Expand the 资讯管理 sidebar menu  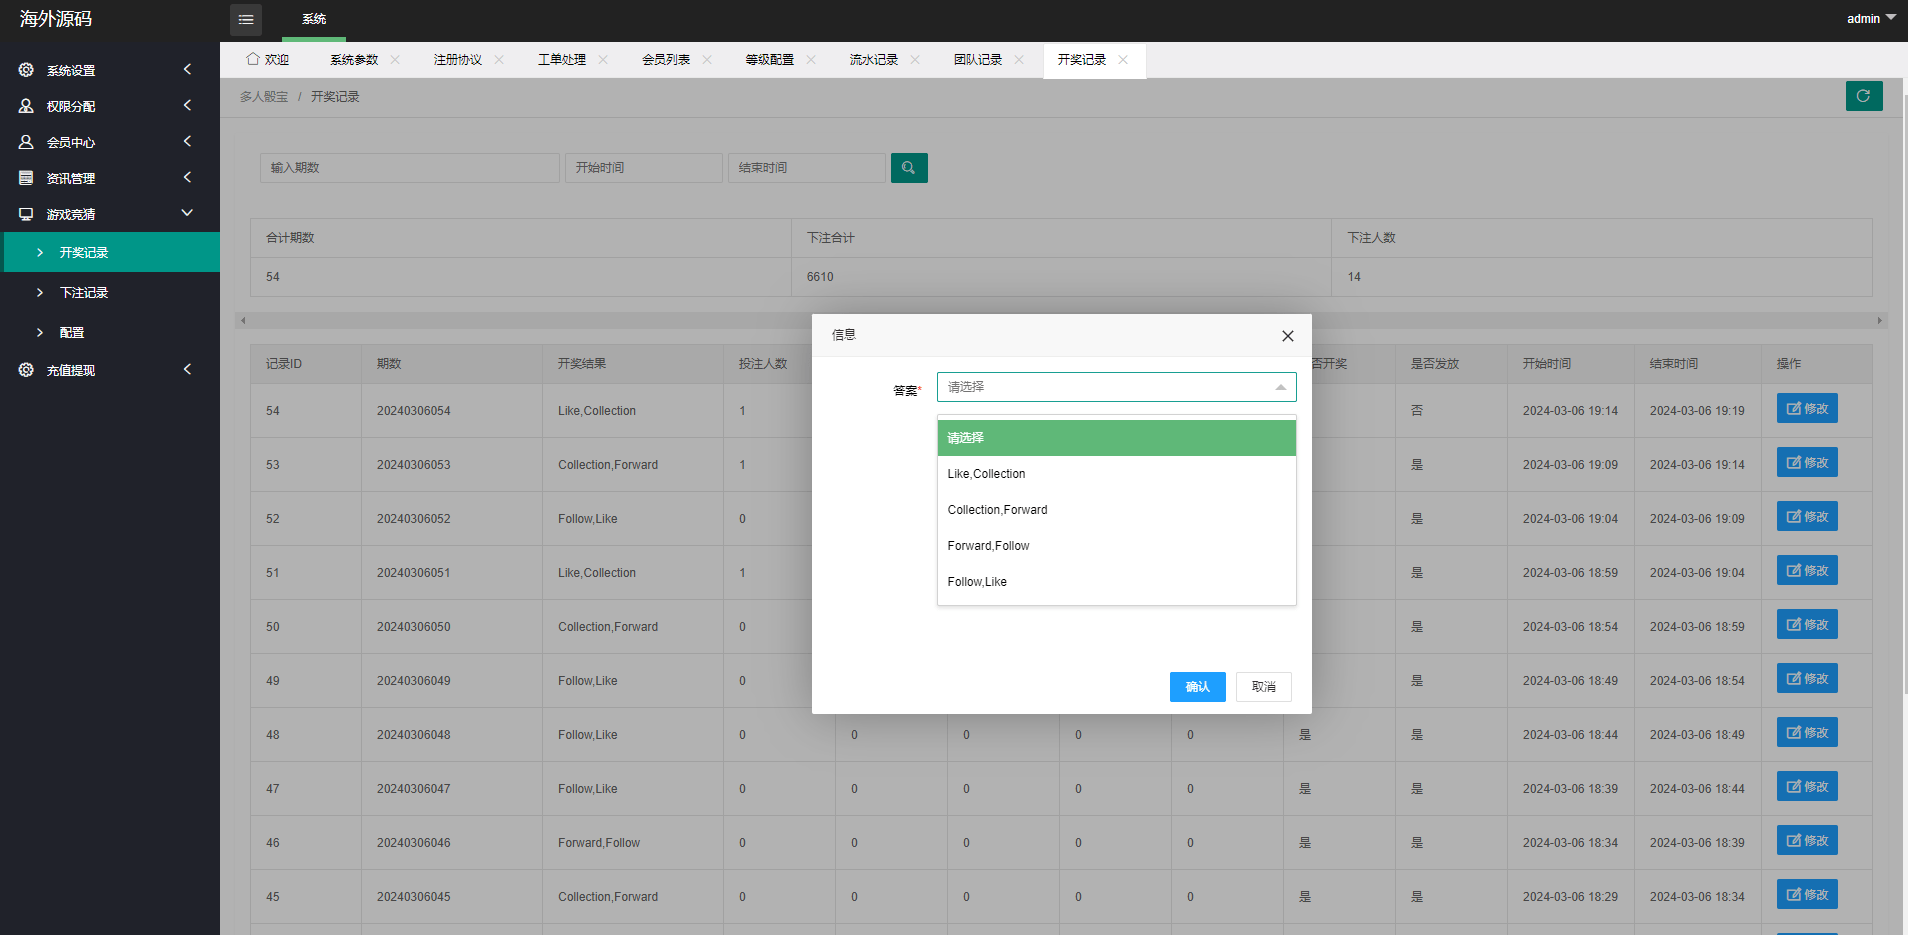point(187,178)
